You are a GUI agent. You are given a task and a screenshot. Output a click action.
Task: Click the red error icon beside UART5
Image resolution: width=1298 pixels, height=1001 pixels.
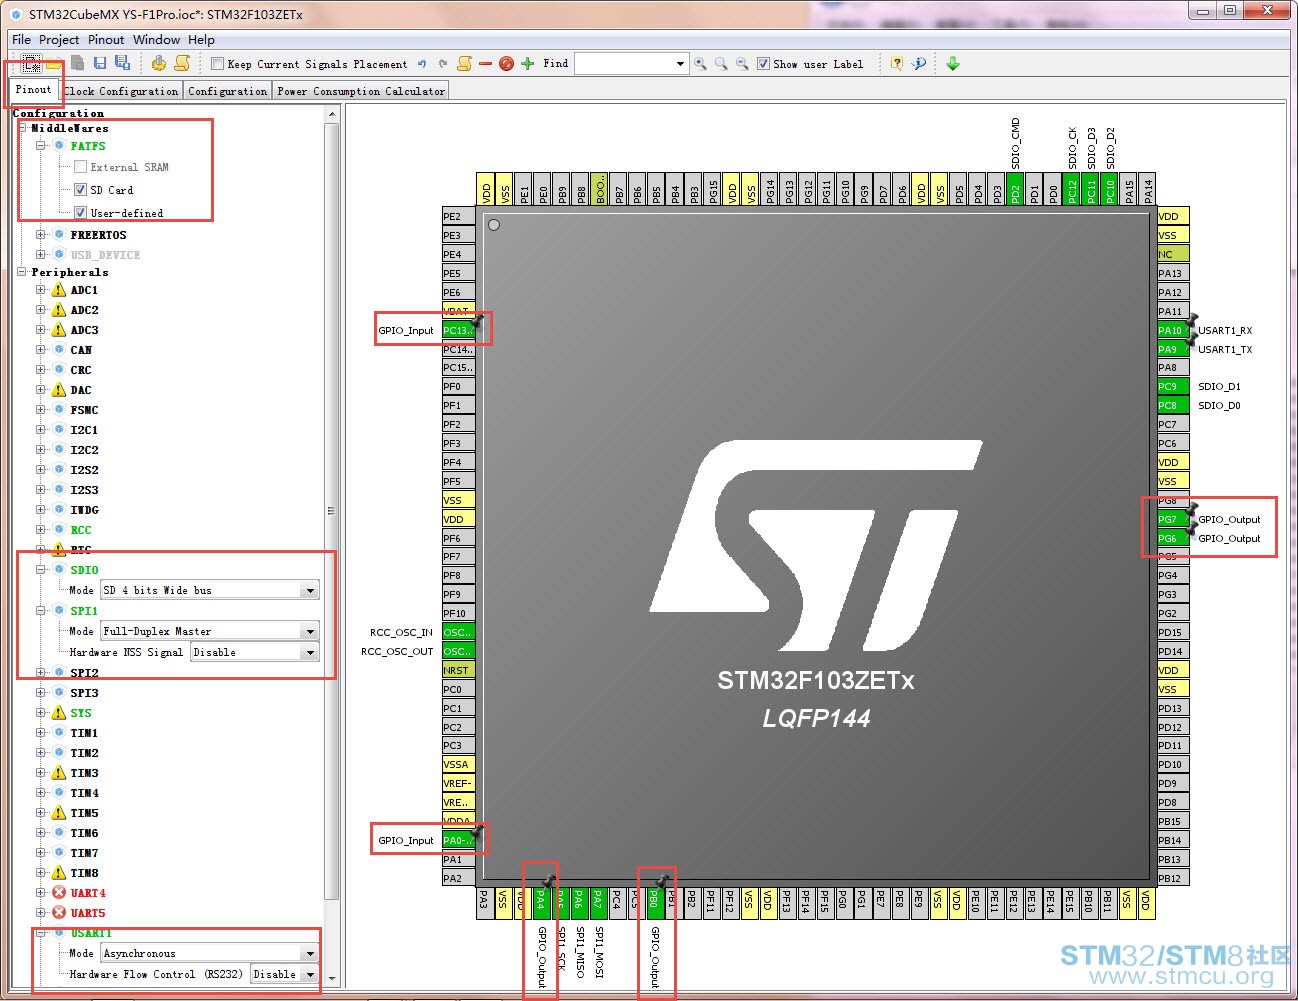click(59, 913)
